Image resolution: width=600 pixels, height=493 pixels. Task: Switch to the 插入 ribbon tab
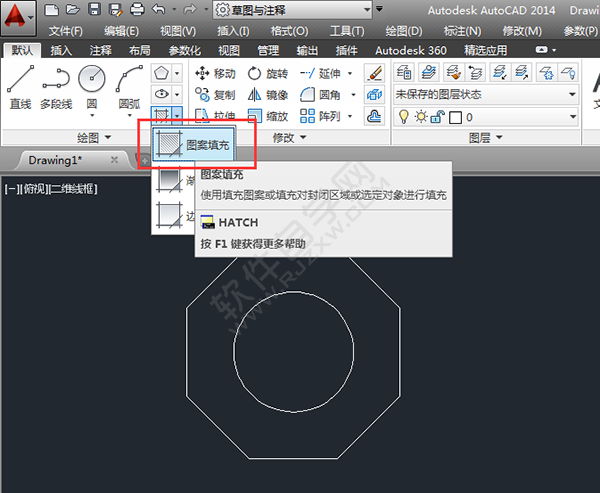61,50
